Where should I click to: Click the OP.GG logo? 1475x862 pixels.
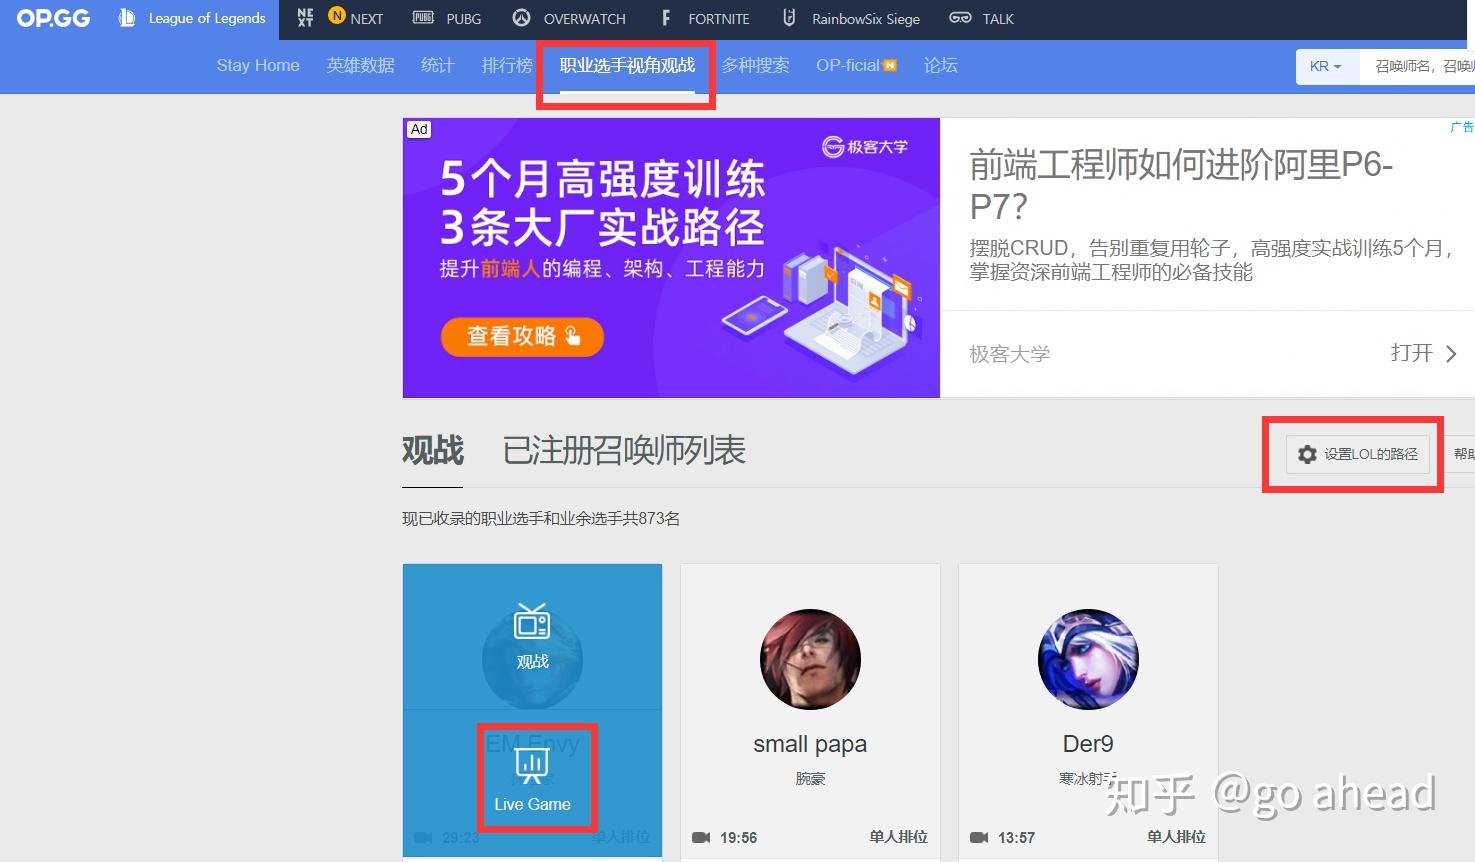point(53,18)
